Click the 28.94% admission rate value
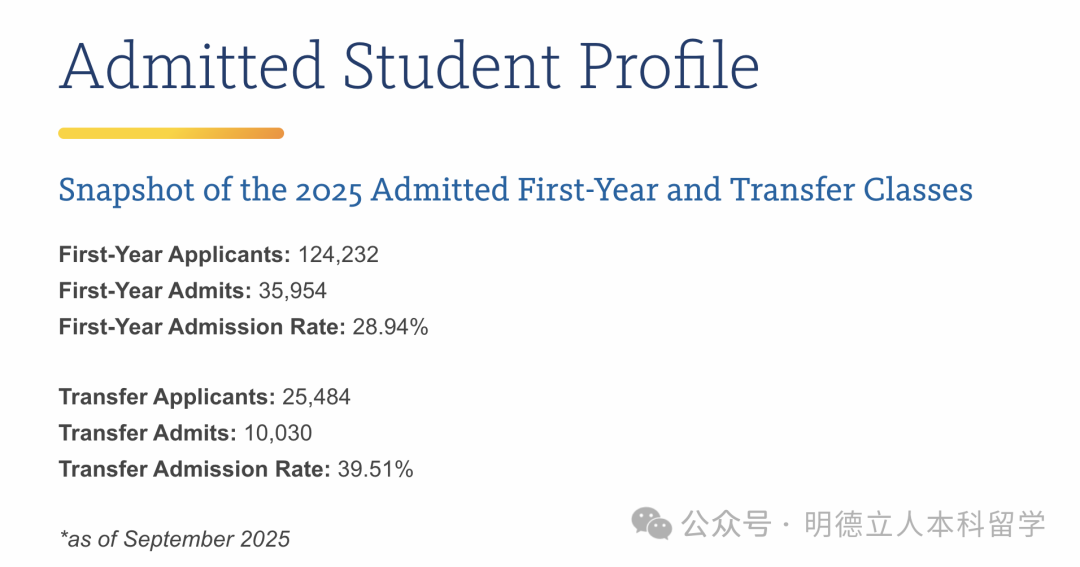This screenshot has width=1080, height=567. (390, 326)
